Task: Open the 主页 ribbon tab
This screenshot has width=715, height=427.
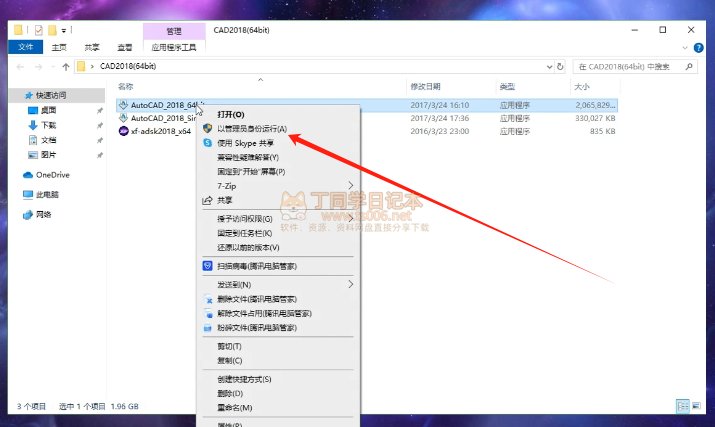Action: (59, 47)
